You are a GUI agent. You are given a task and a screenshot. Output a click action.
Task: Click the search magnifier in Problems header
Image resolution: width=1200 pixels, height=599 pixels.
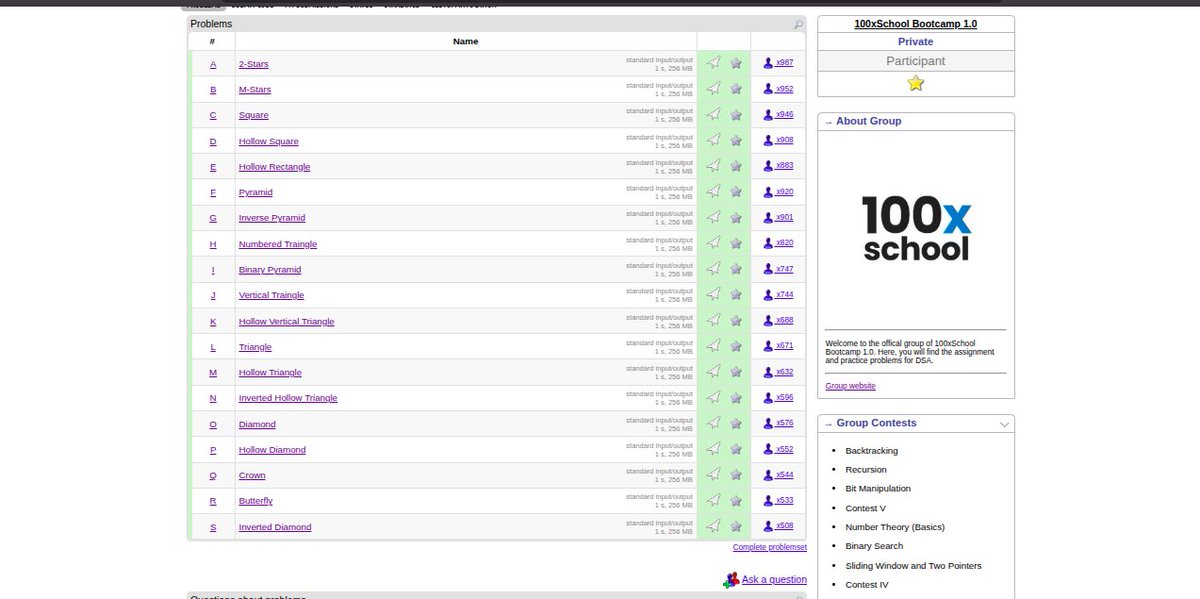(x=798, y=24)
